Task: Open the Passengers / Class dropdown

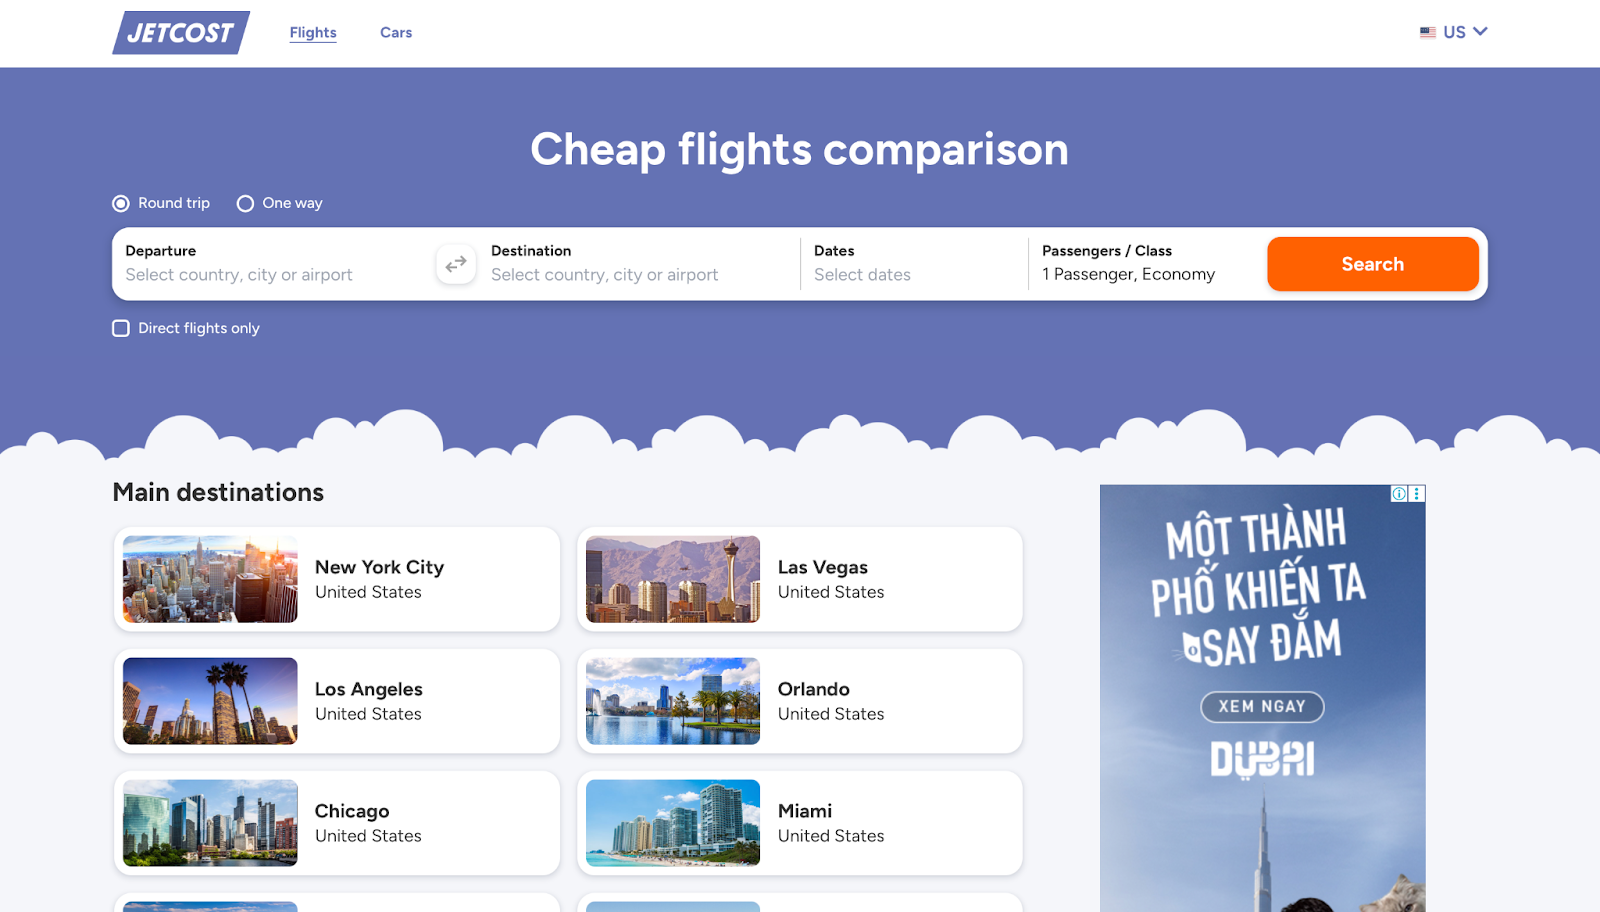Action: [1141, 264]
